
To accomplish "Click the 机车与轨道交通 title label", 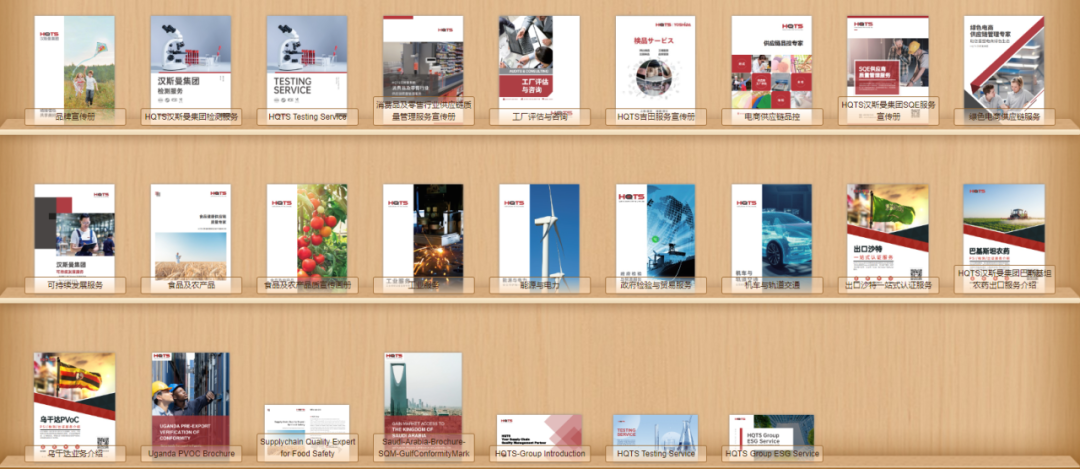I will pos(772,285).
